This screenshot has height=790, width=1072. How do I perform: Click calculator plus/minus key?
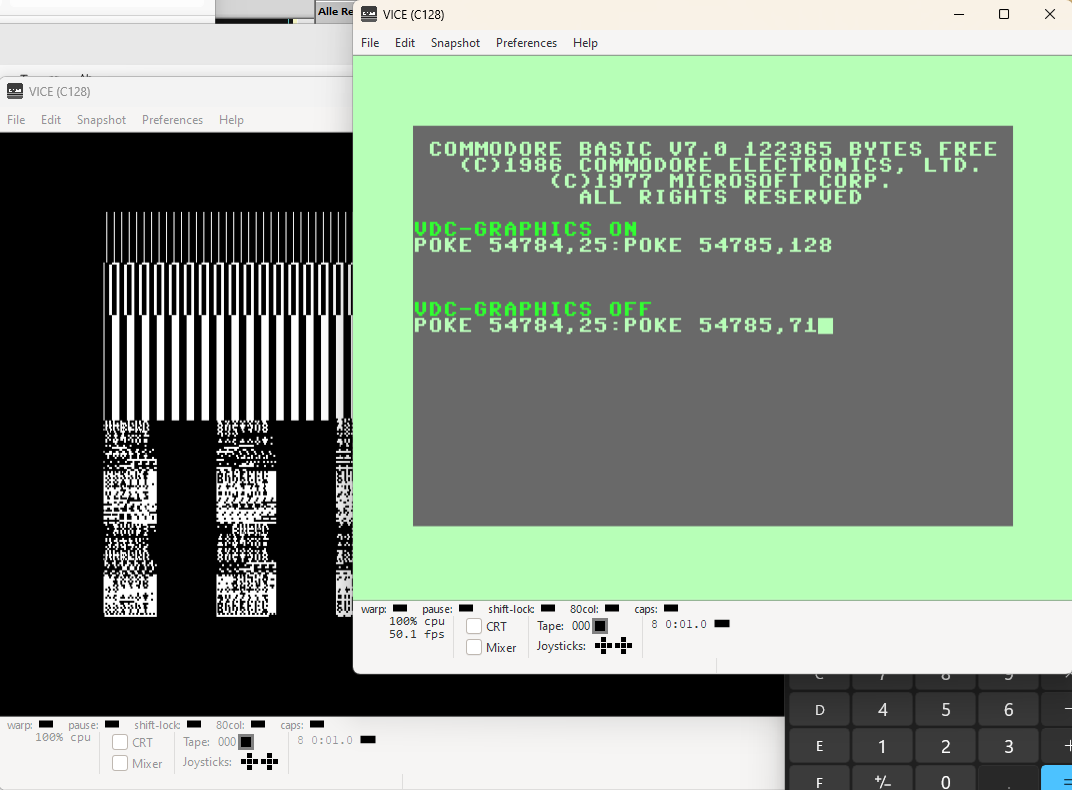pyautogui.click(x=883, y=781)
